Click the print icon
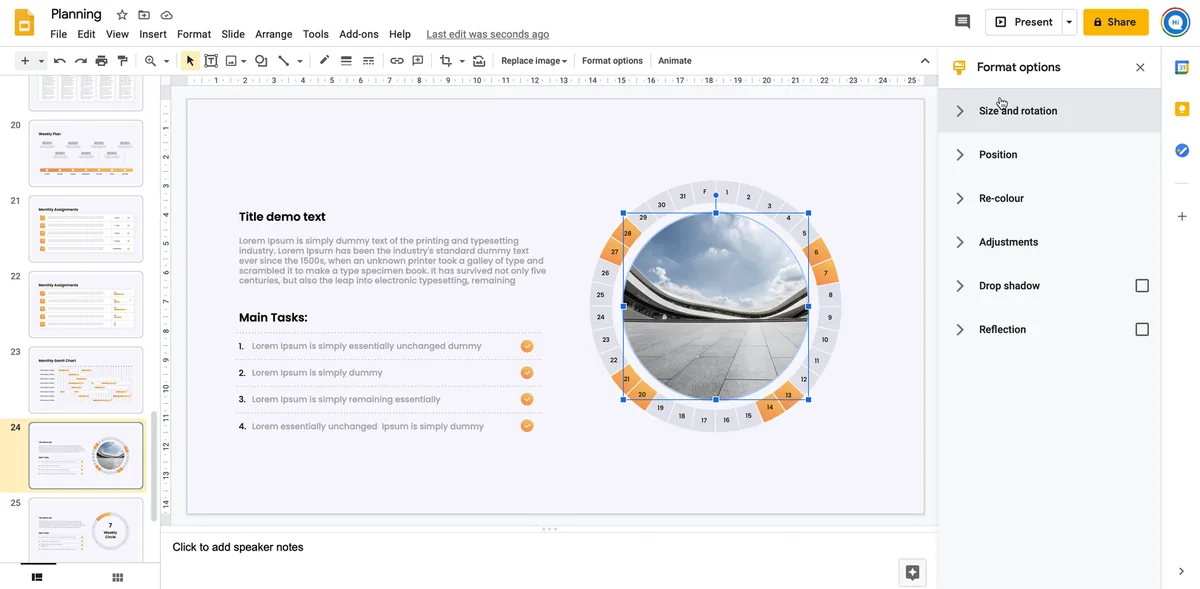Viewport: 1200px width, 589px height. pyautogui.click(x=102, y=61)
